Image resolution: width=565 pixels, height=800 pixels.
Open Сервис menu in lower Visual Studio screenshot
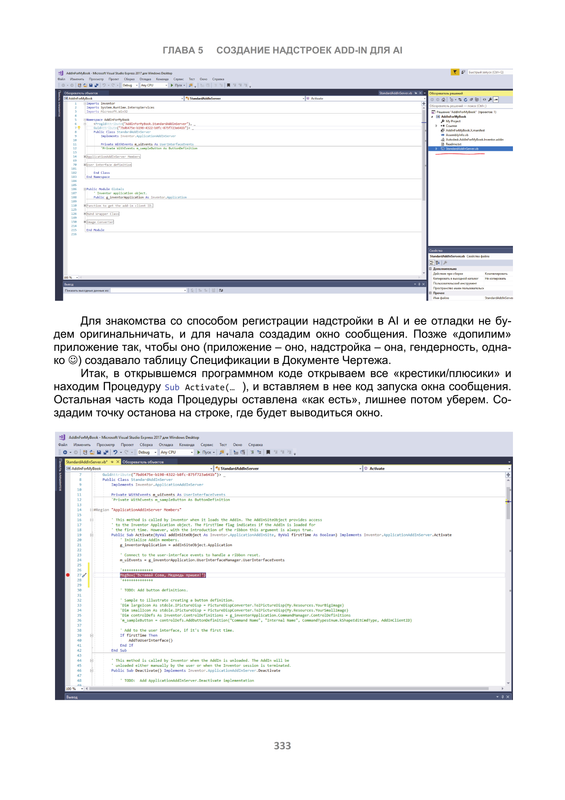click(x=207, y=445)
